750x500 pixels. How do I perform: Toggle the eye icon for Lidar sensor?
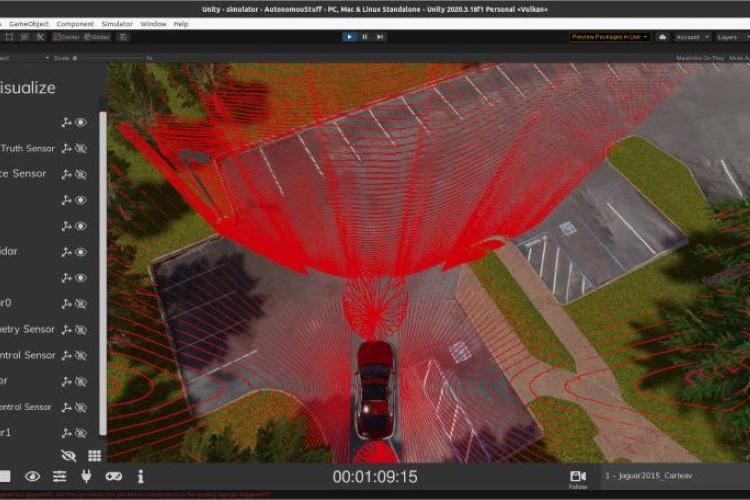[82, 252]
